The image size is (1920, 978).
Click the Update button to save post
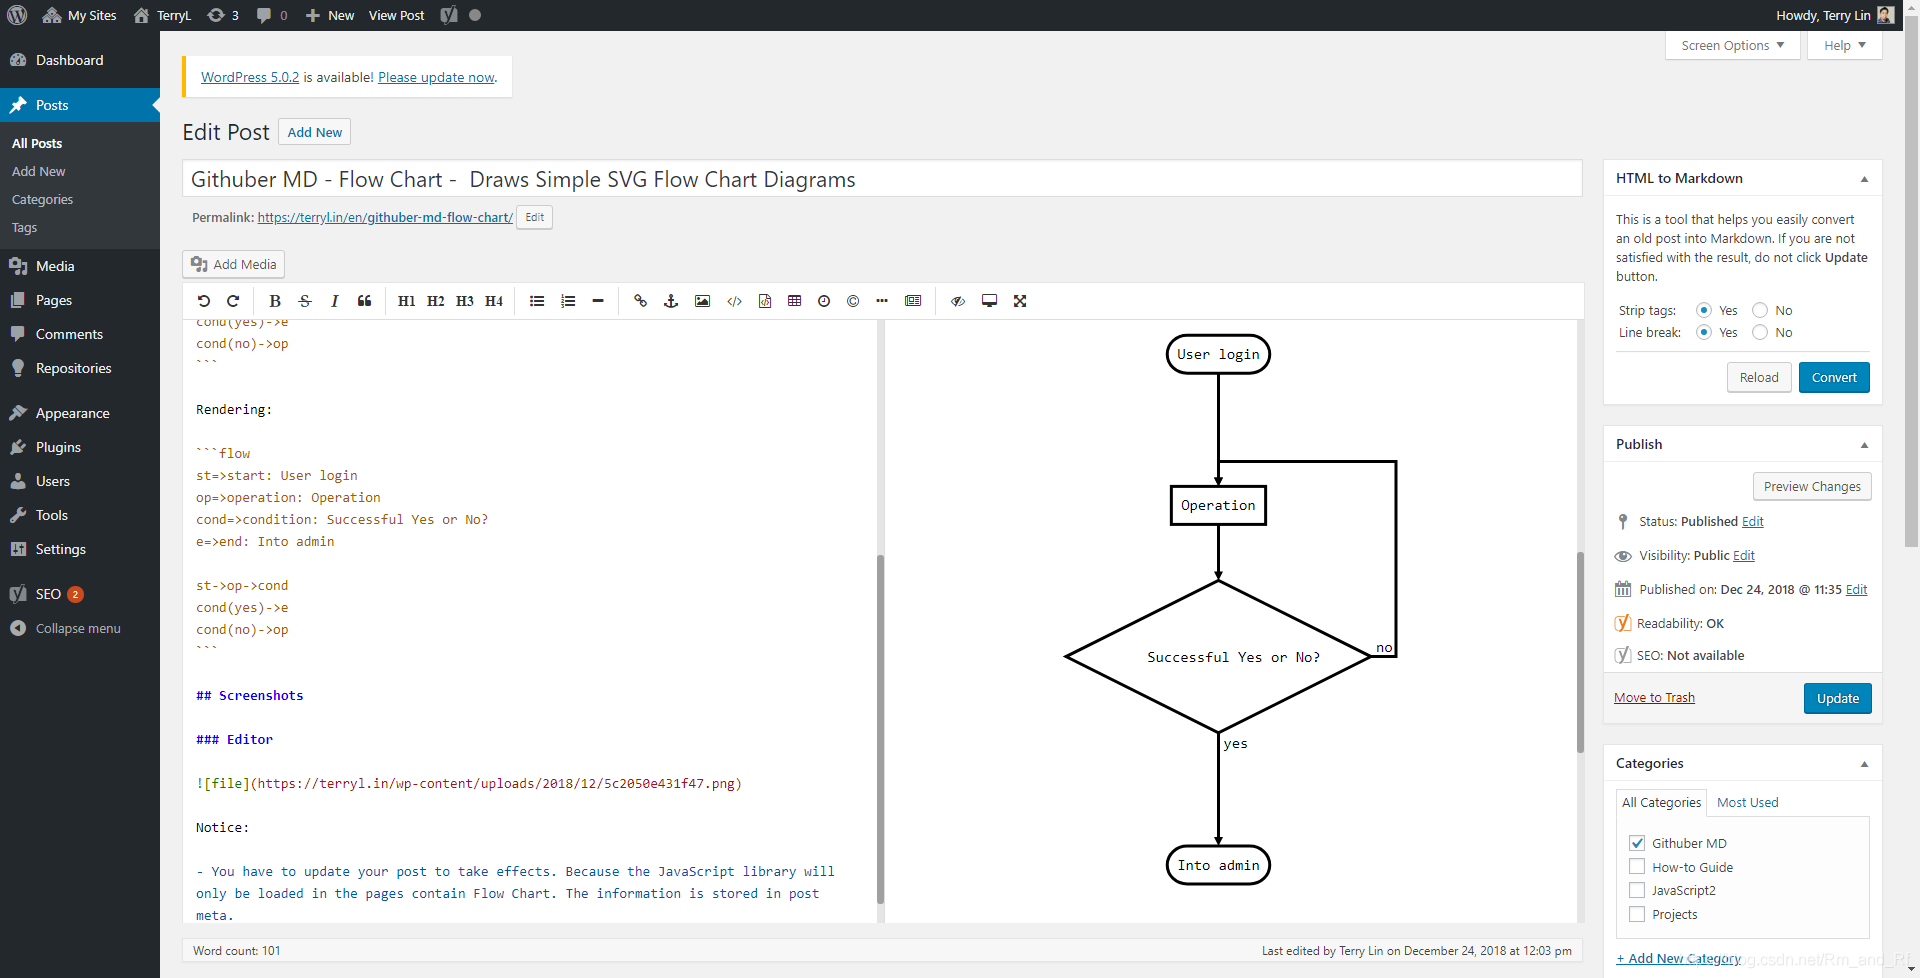pyautogui.click(x=1837, y=698)
